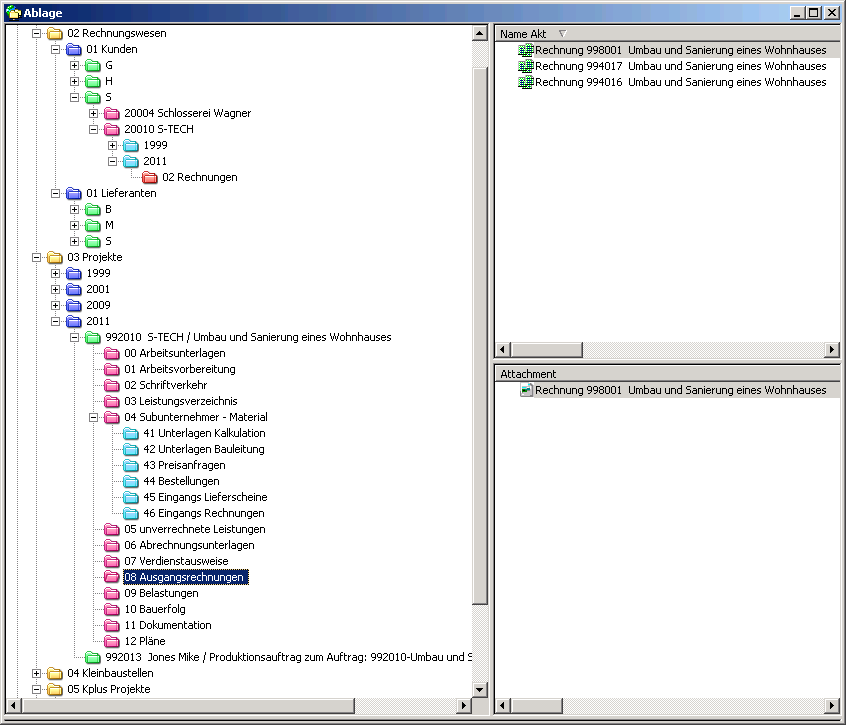Screen dimensions: 846x725
Task: Click the green folder icon of project 992010 S-TECH
Action: [x=93, y=338]
